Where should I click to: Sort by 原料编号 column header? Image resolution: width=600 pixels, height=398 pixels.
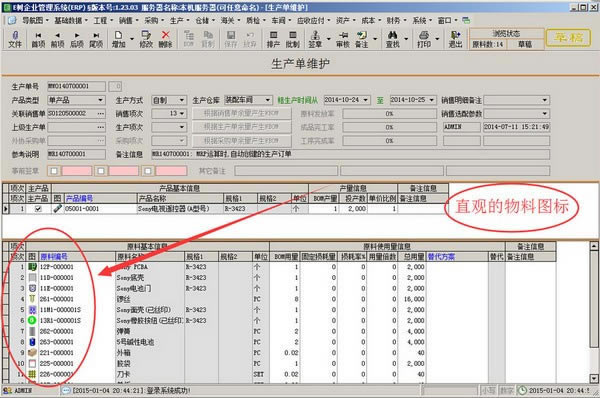click(54, 257)
